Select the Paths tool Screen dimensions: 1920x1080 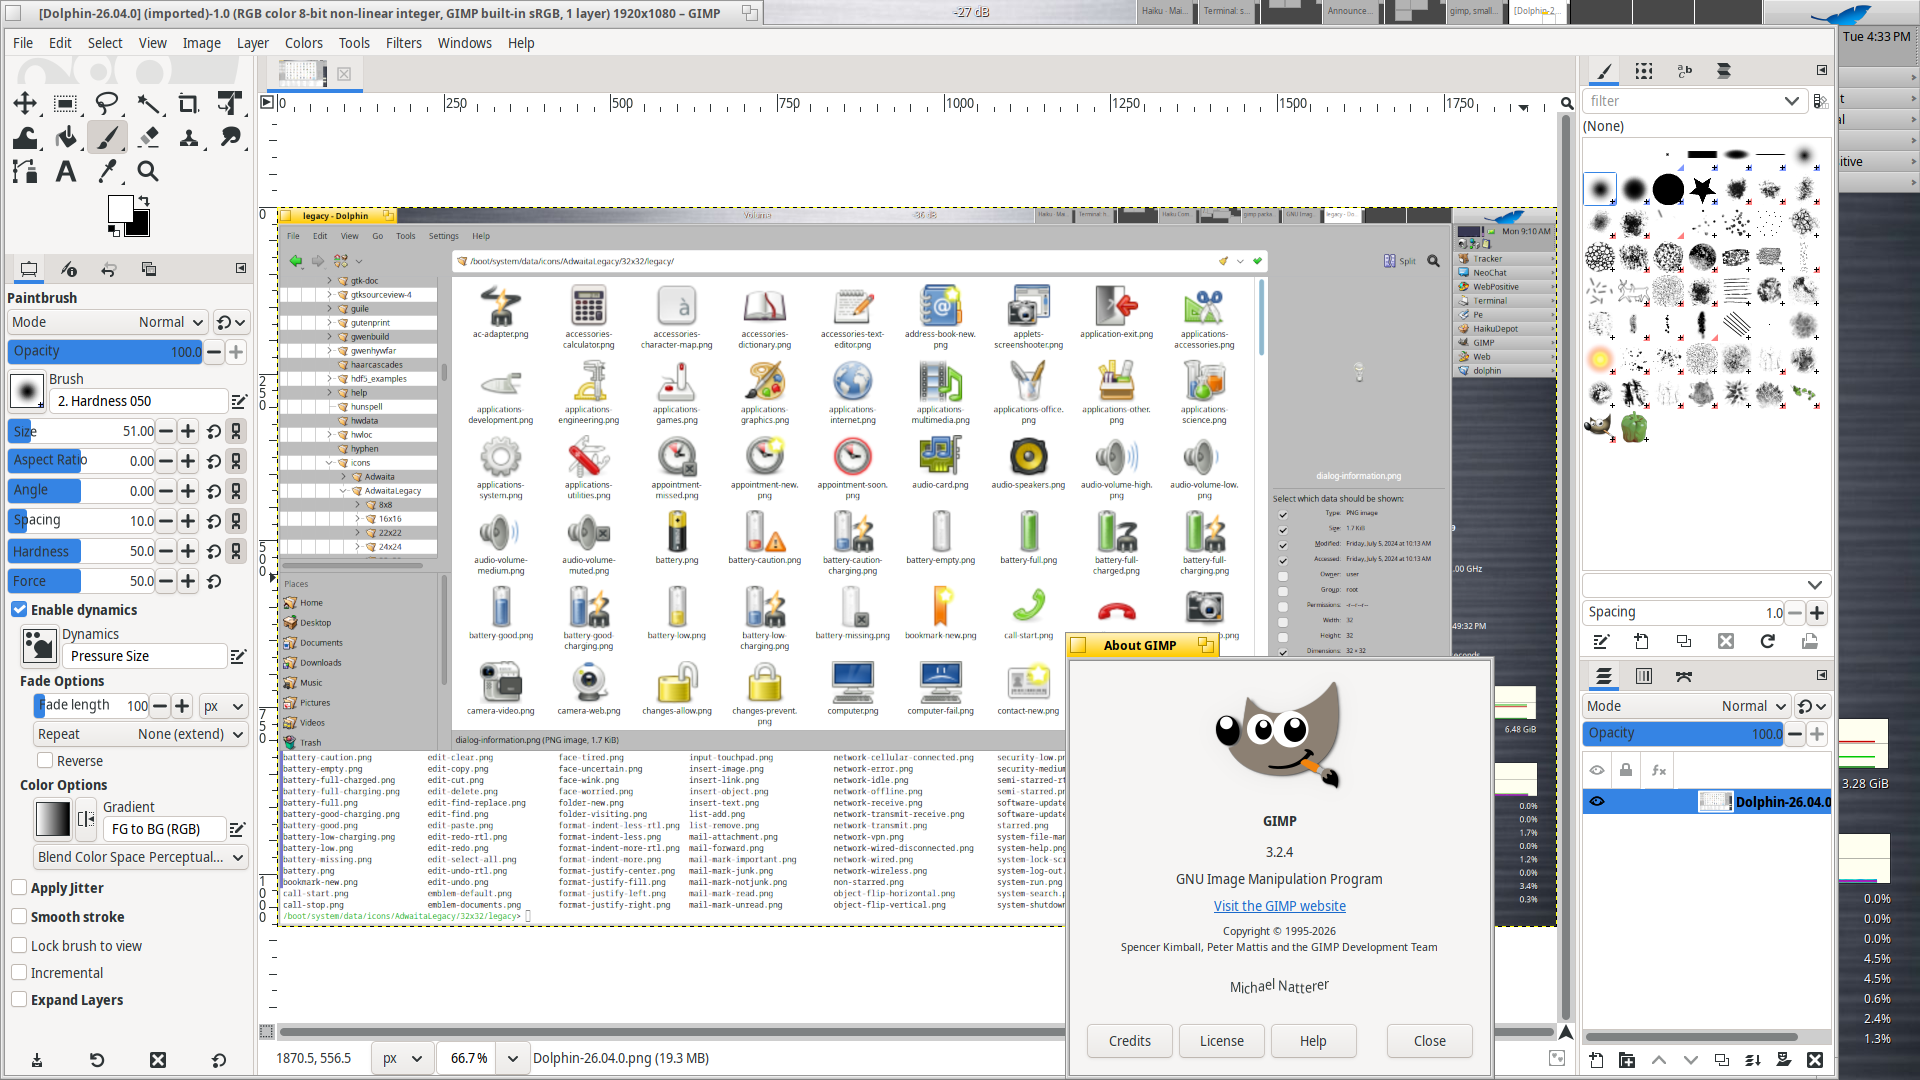pos(25,171)
